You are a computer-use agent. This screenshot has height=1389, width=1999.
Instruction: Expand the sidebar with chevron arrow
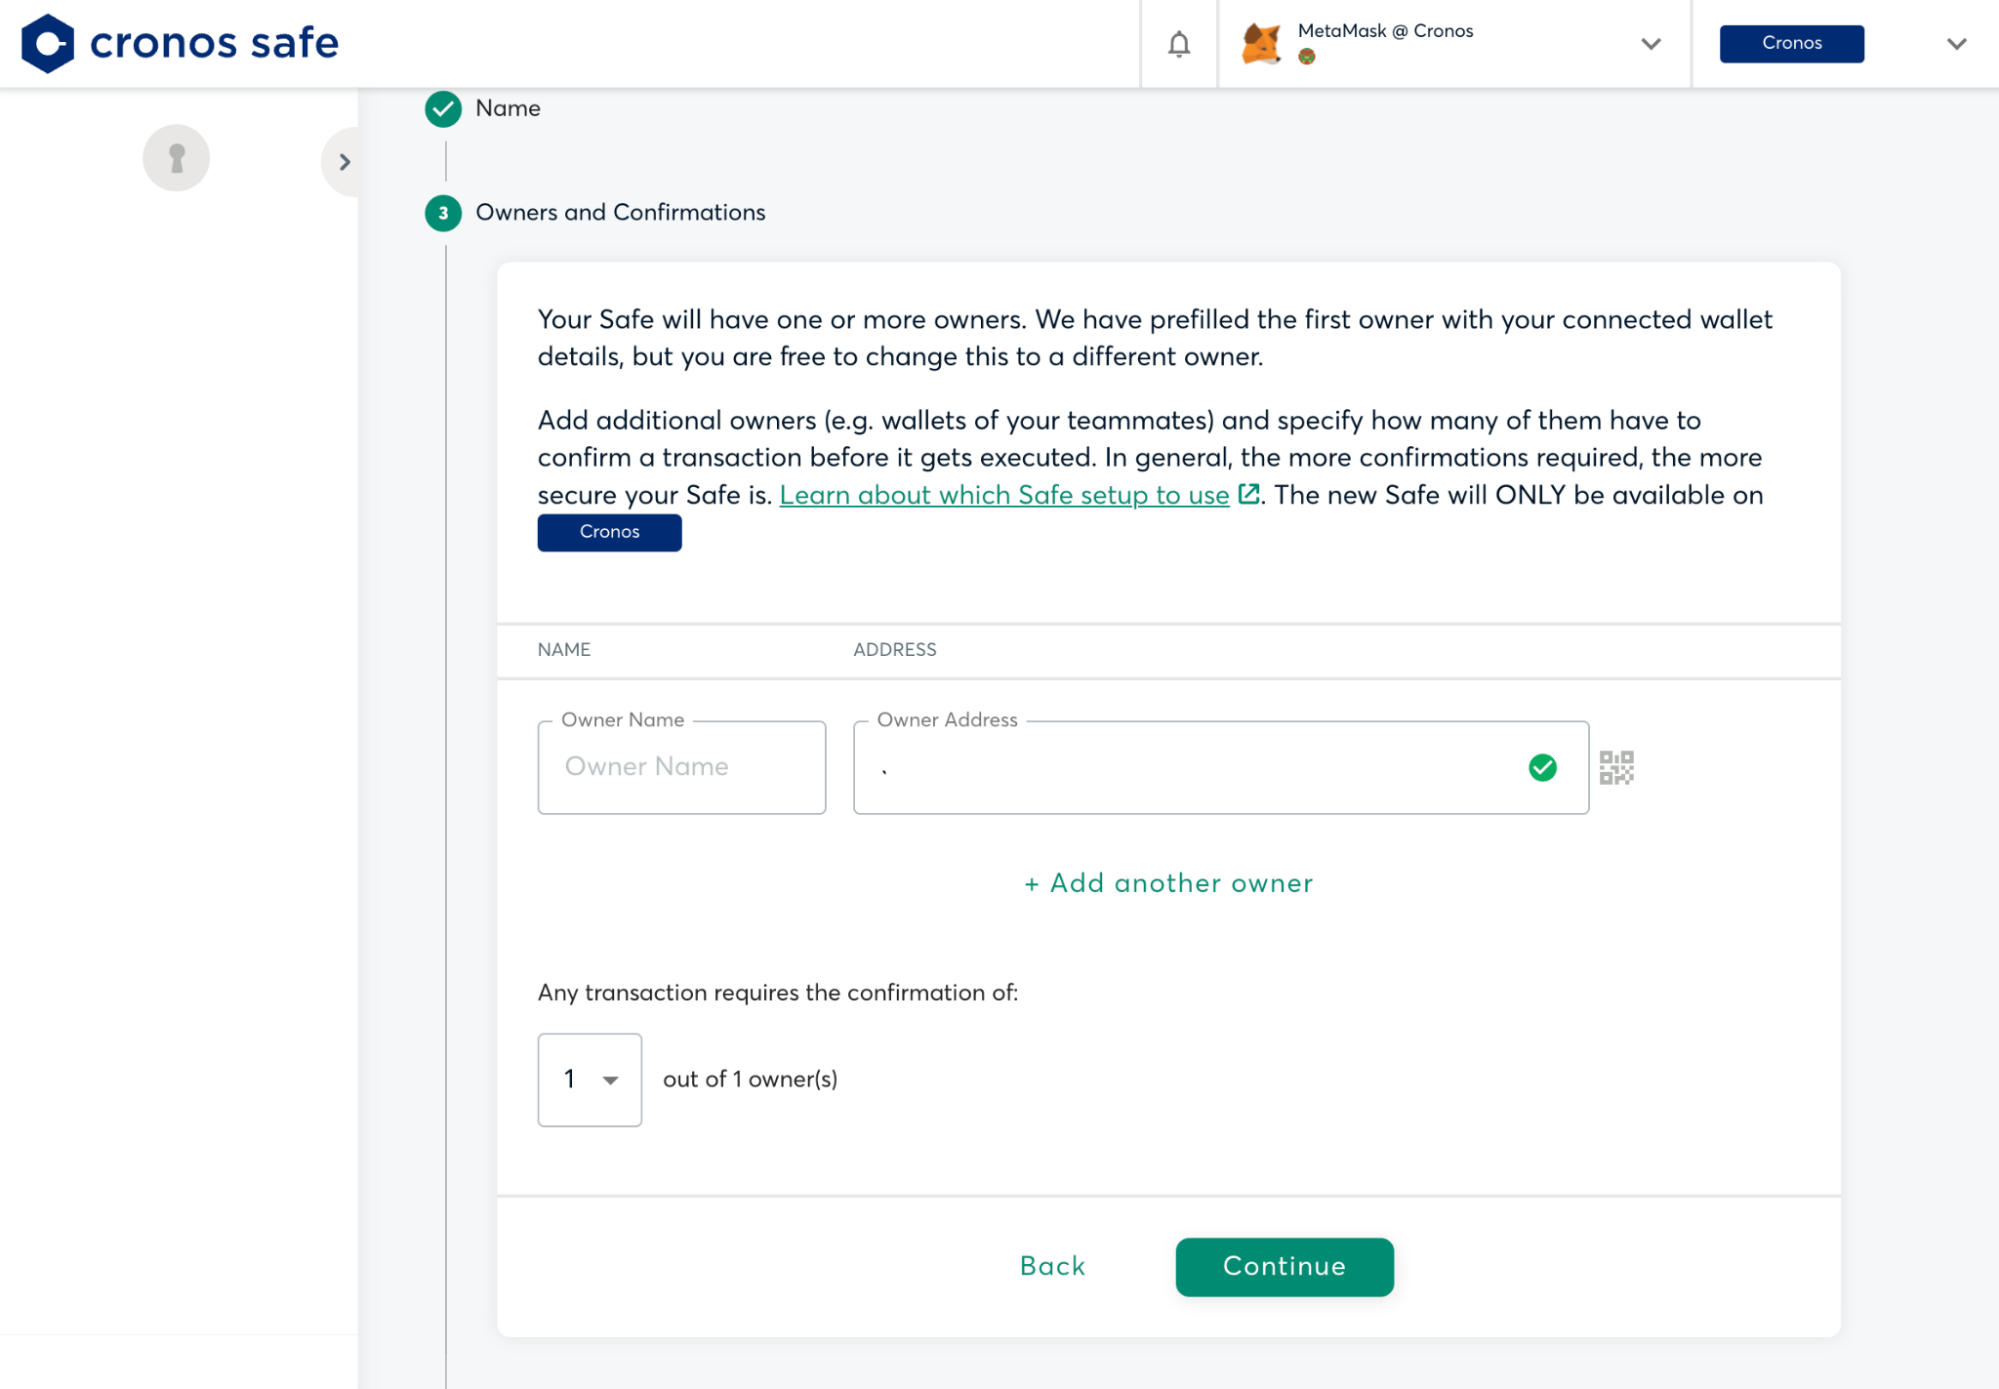344,162
